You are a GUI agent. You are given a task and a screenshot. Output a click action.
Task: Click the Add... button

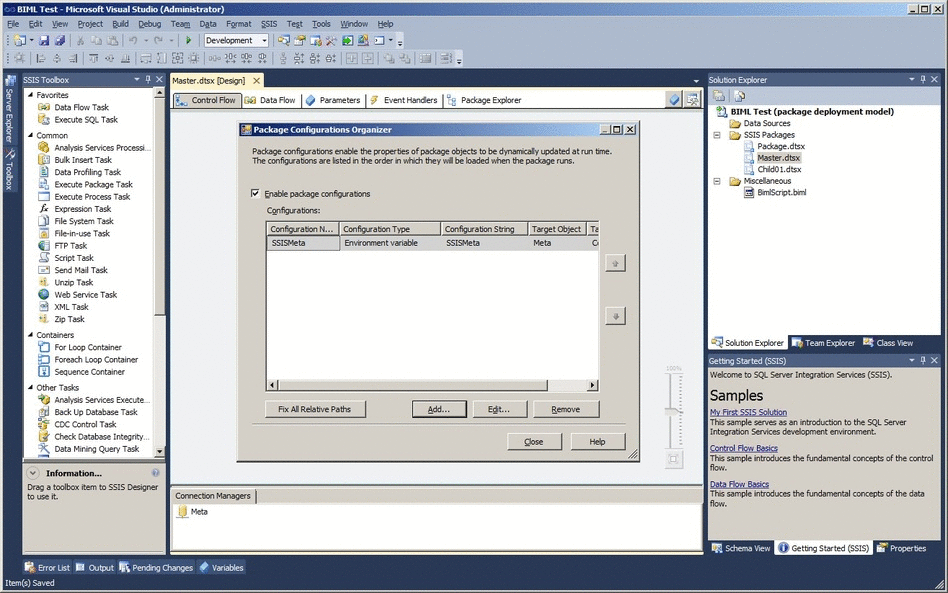click(x=439, y=409)
